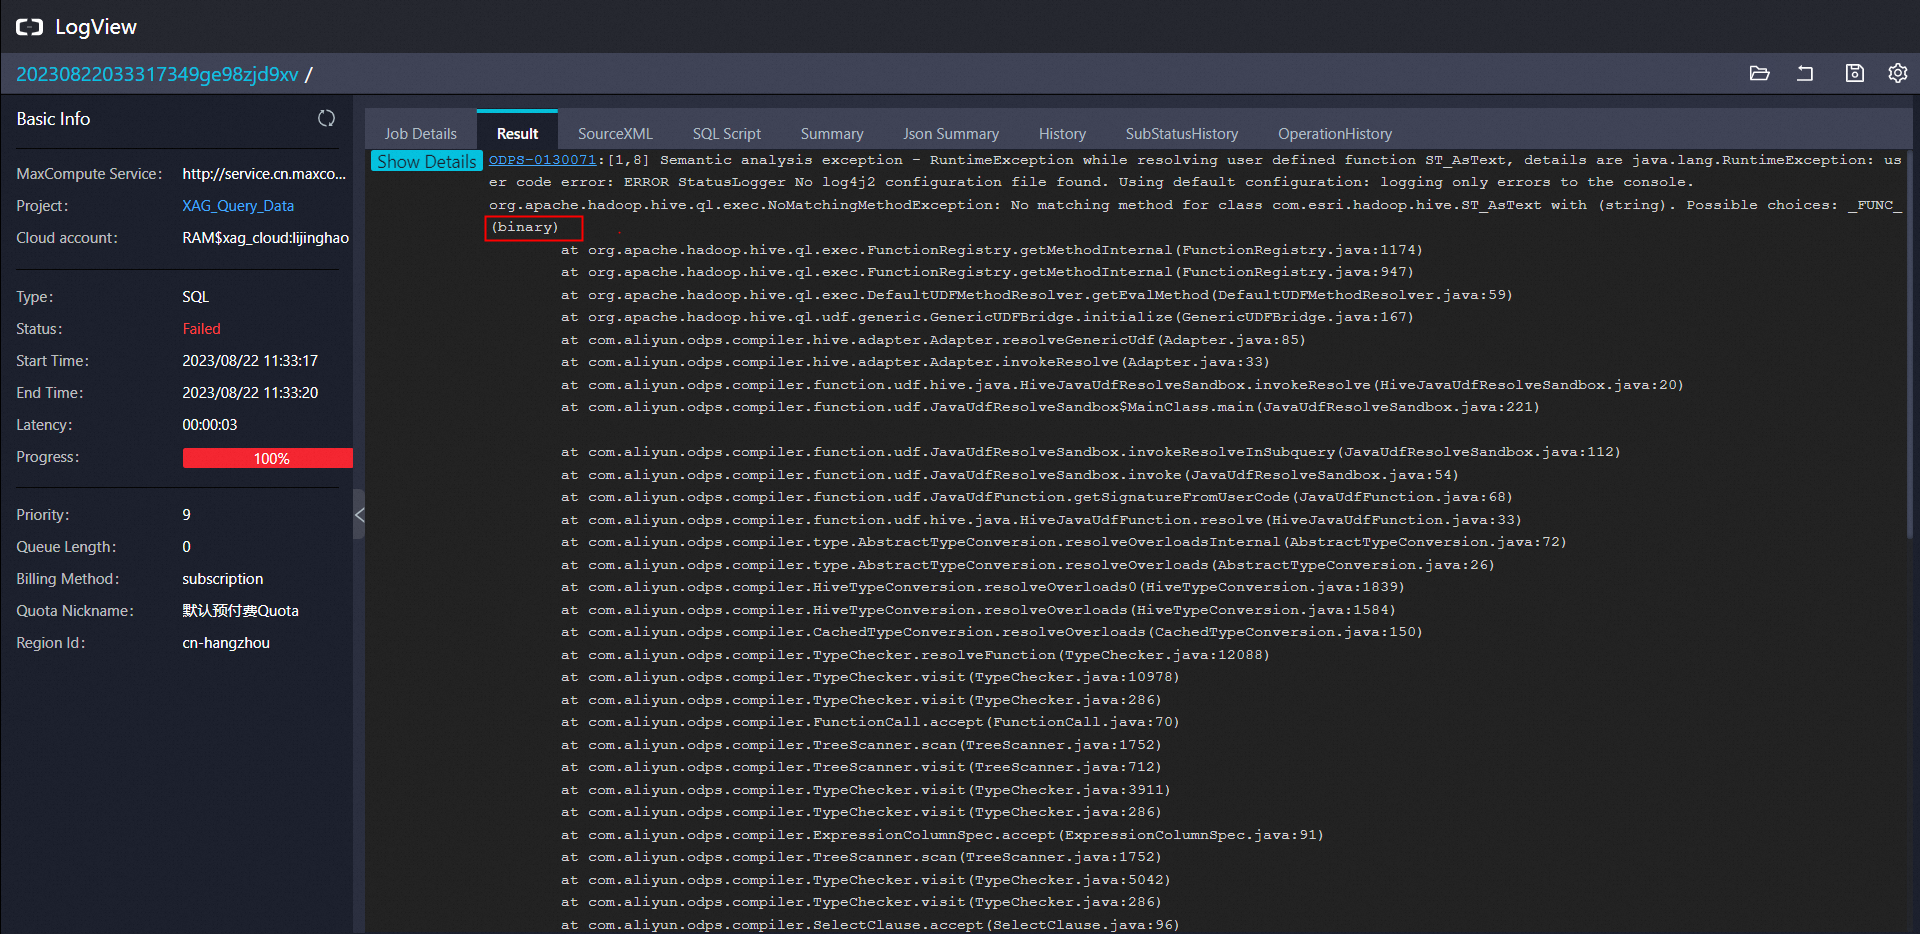Viewport: 1920px width, 934px height.
Task: Click Quota Nickname value 默认预付费Quota
Action: click(240, 610)
